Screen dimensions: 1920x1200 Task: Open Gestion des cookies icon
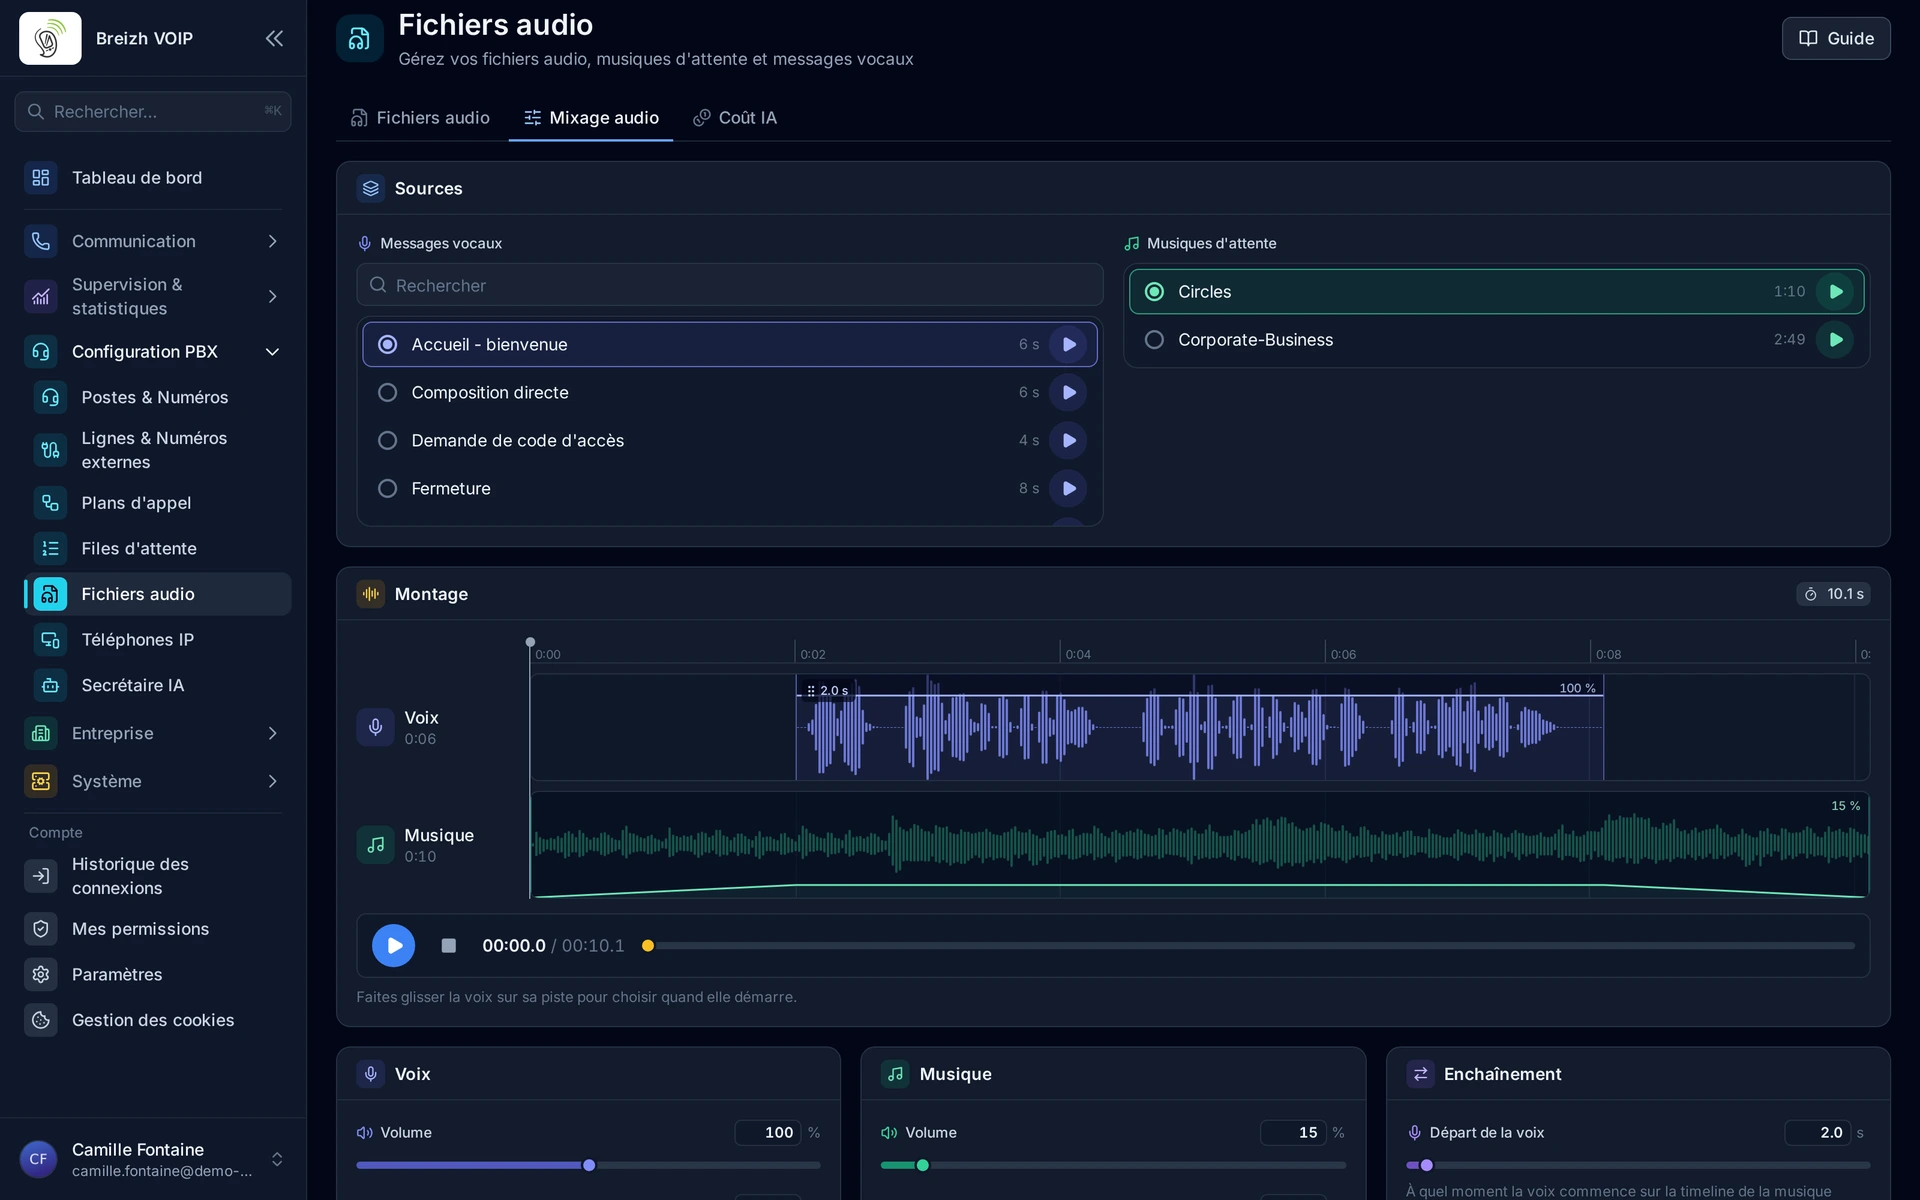(x=41, y=1020)
